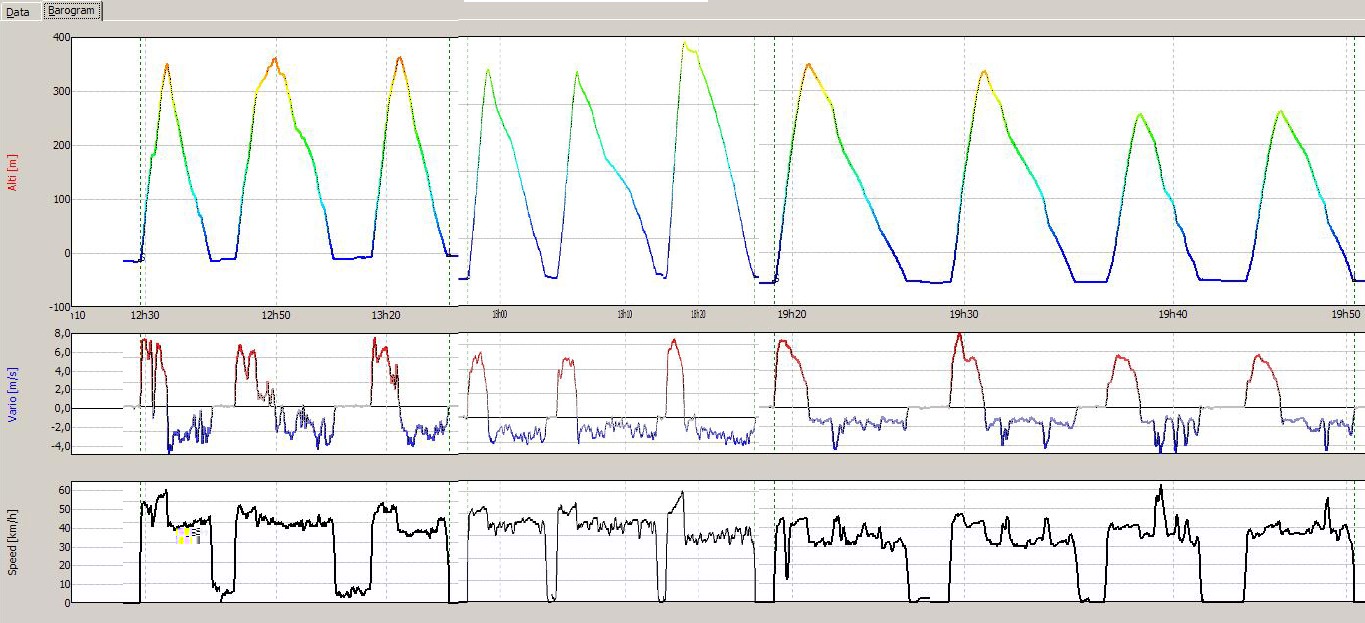Click the 19h50 time label

pyautogui.click(x=1346, y=315)
